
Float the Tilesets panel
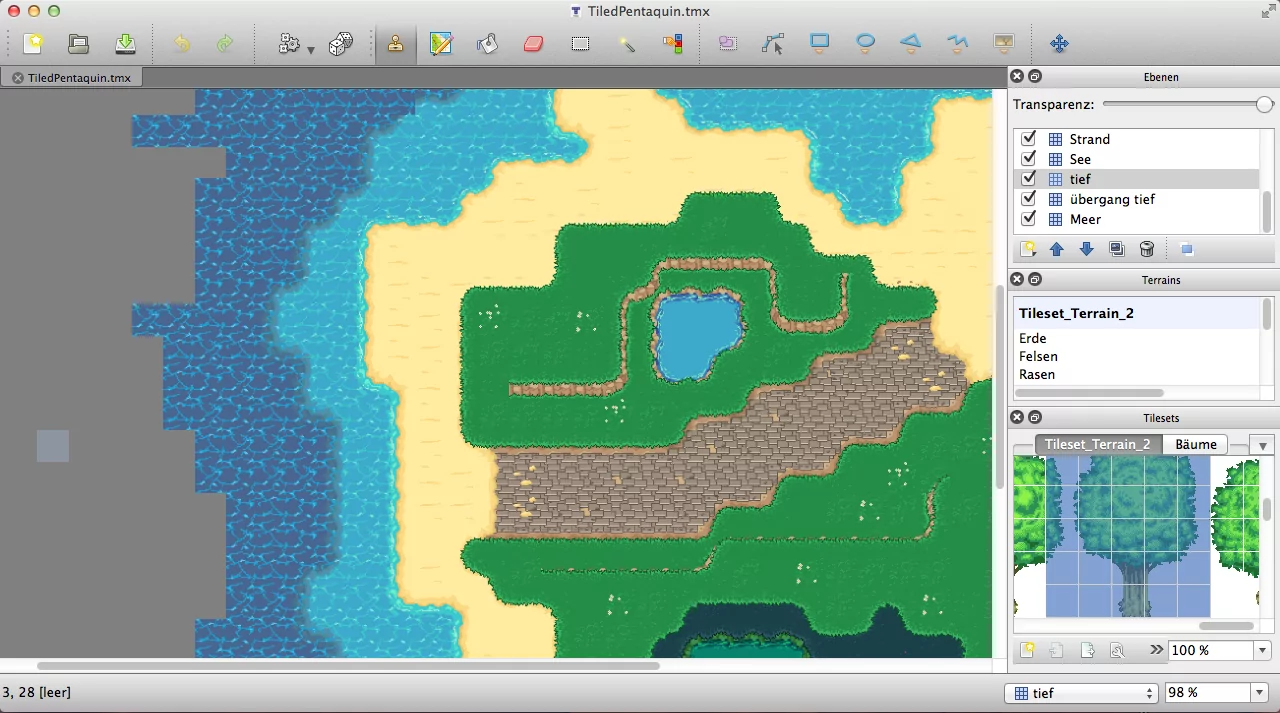pyautogui.click(x=1035, y=417)
